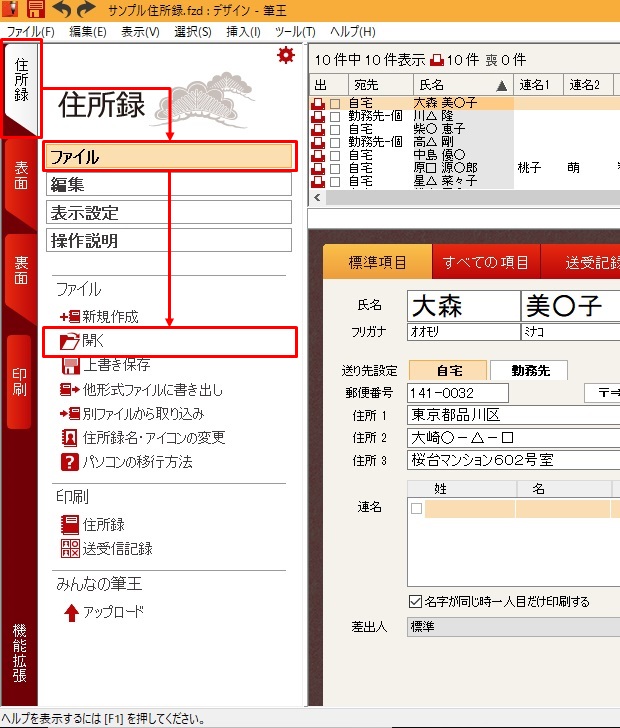Click the undo arrow in title bar
The image size is (620, 728).
point(62,10)
